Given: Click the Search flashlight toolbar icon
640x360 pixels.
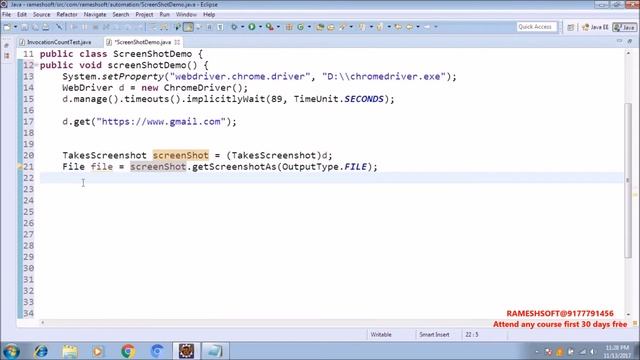Looking at the screenshot, I should point(342,27).
